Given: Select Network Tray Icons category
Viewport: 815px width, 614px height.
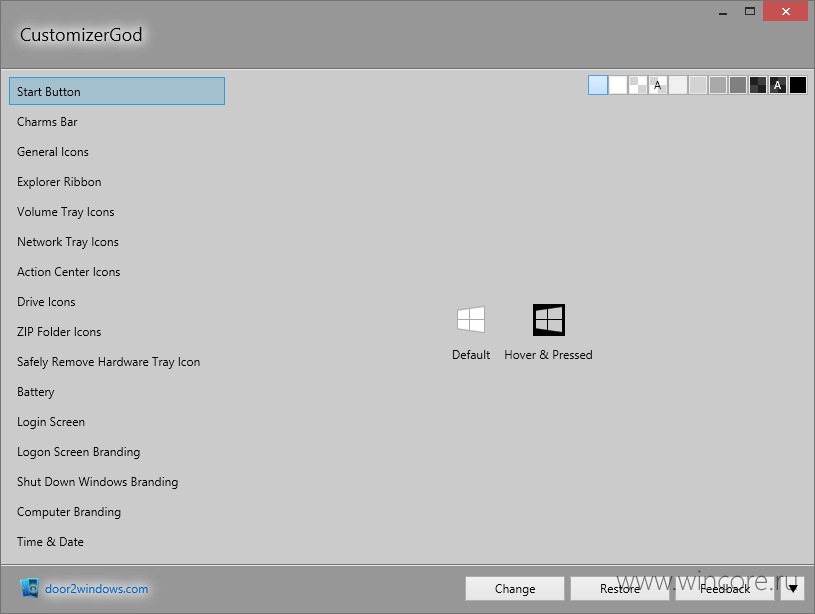Looking at the screenshot, I should (x=117, y=242).
